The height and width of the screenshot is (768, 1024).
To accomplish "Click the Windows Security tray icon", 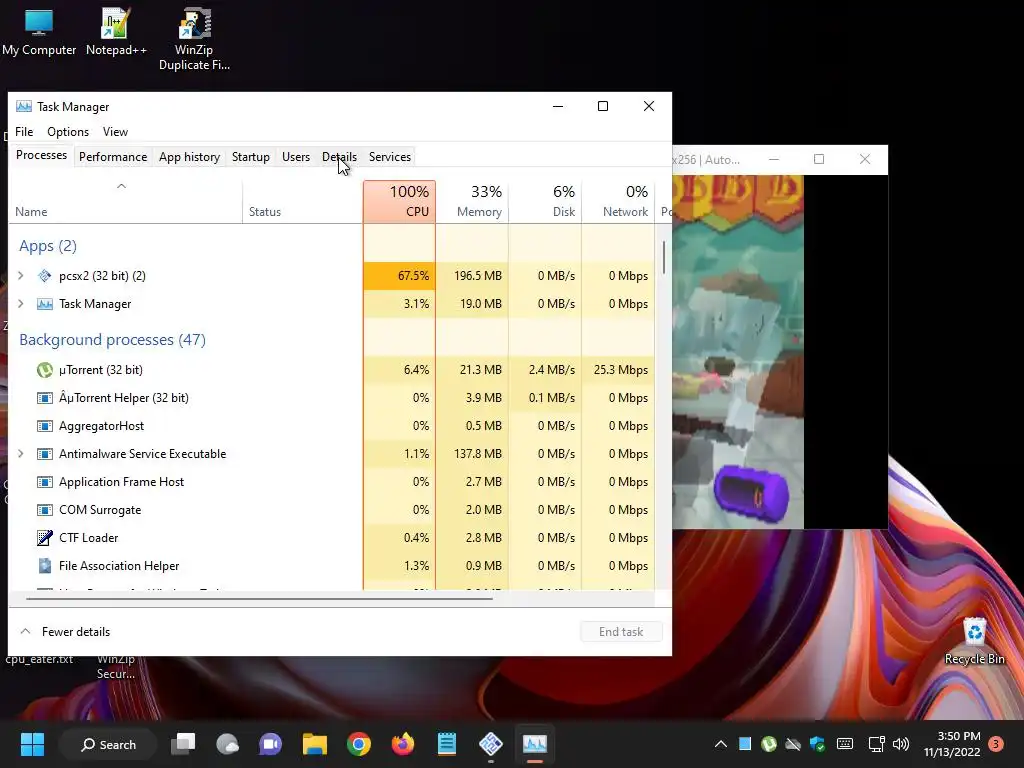I will 817,744.
